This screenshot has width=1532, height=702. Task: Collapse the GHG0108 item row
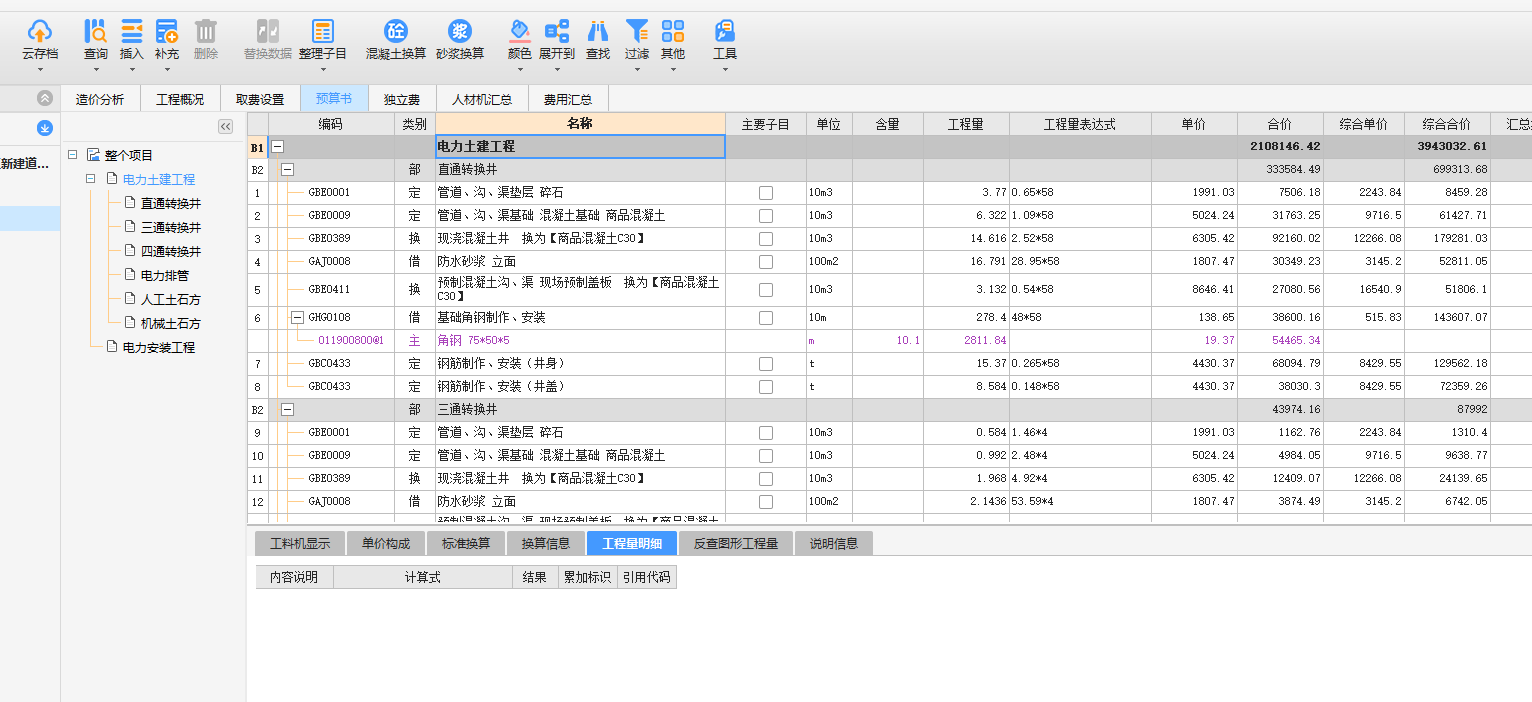[x=297, y=318]
